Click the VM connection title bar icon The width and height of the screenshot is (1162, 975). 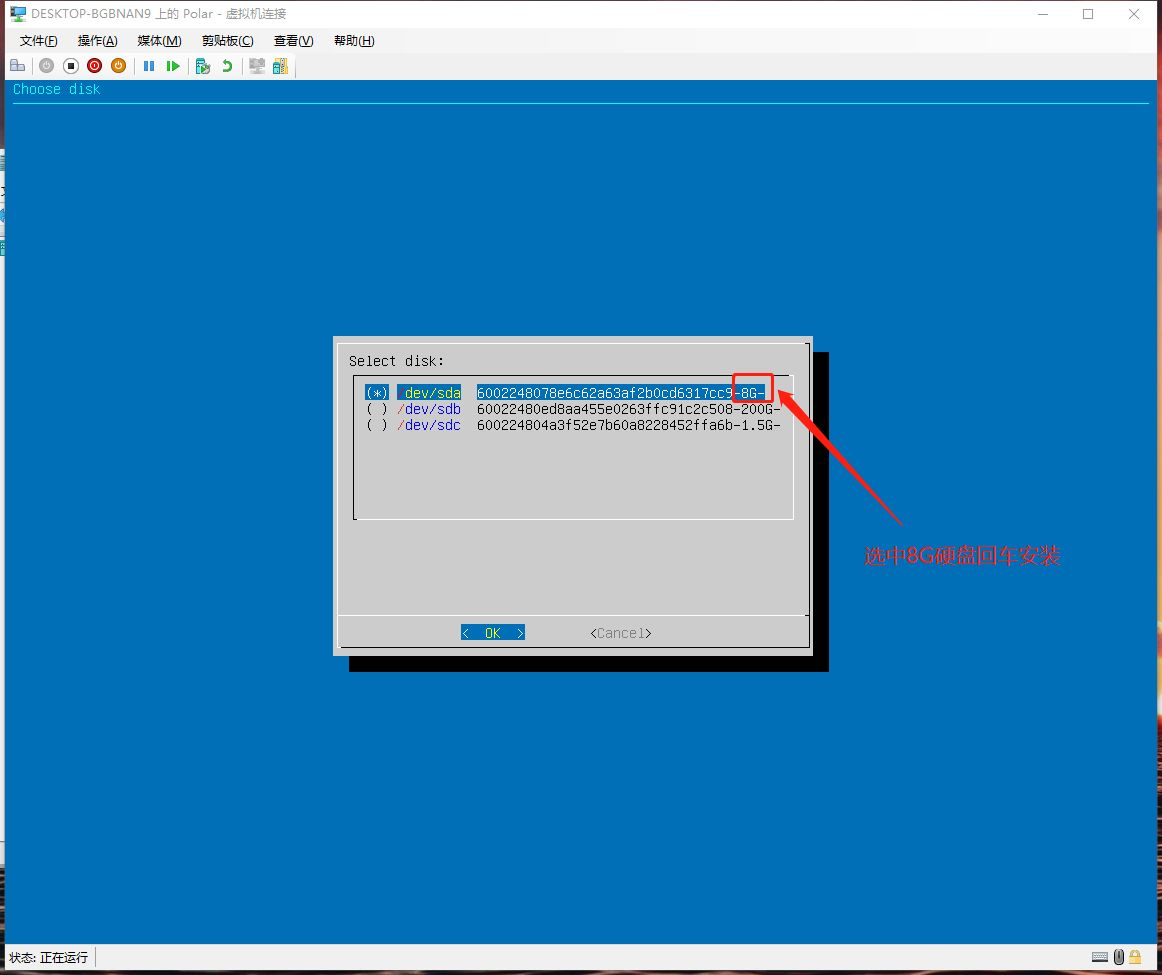(x=18, y=13)
